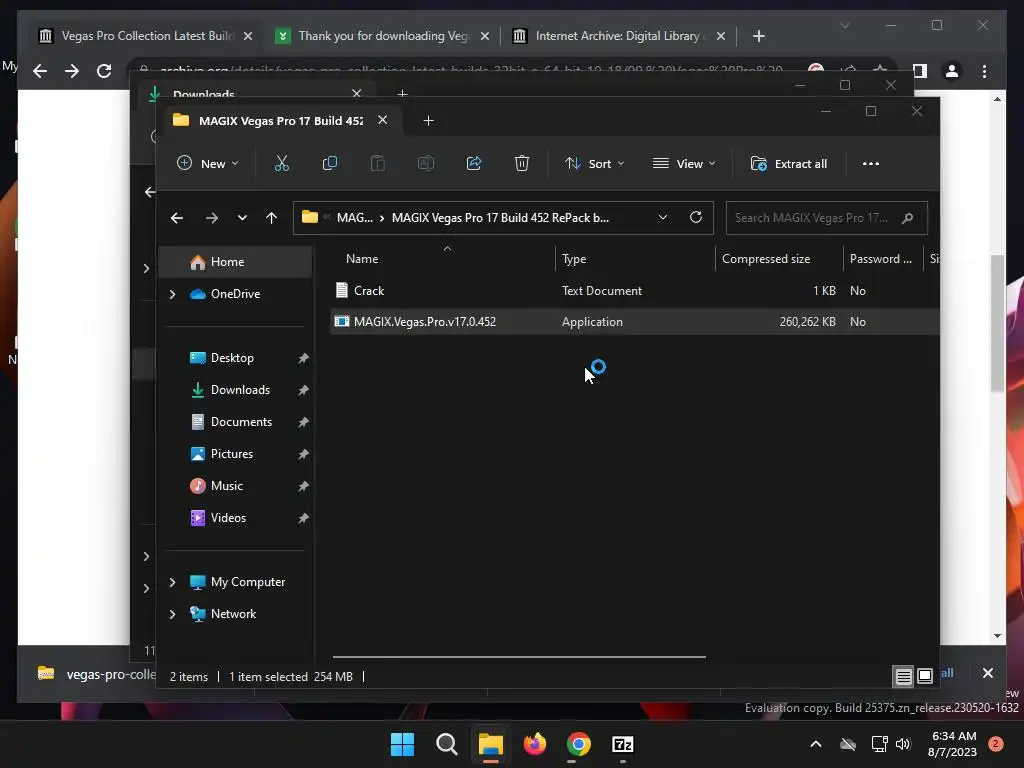Image resolution: width=1024 pixels, height=768 pixels.
Task: Open the See more ellipsis menu
Action: [x=871, y=163]
